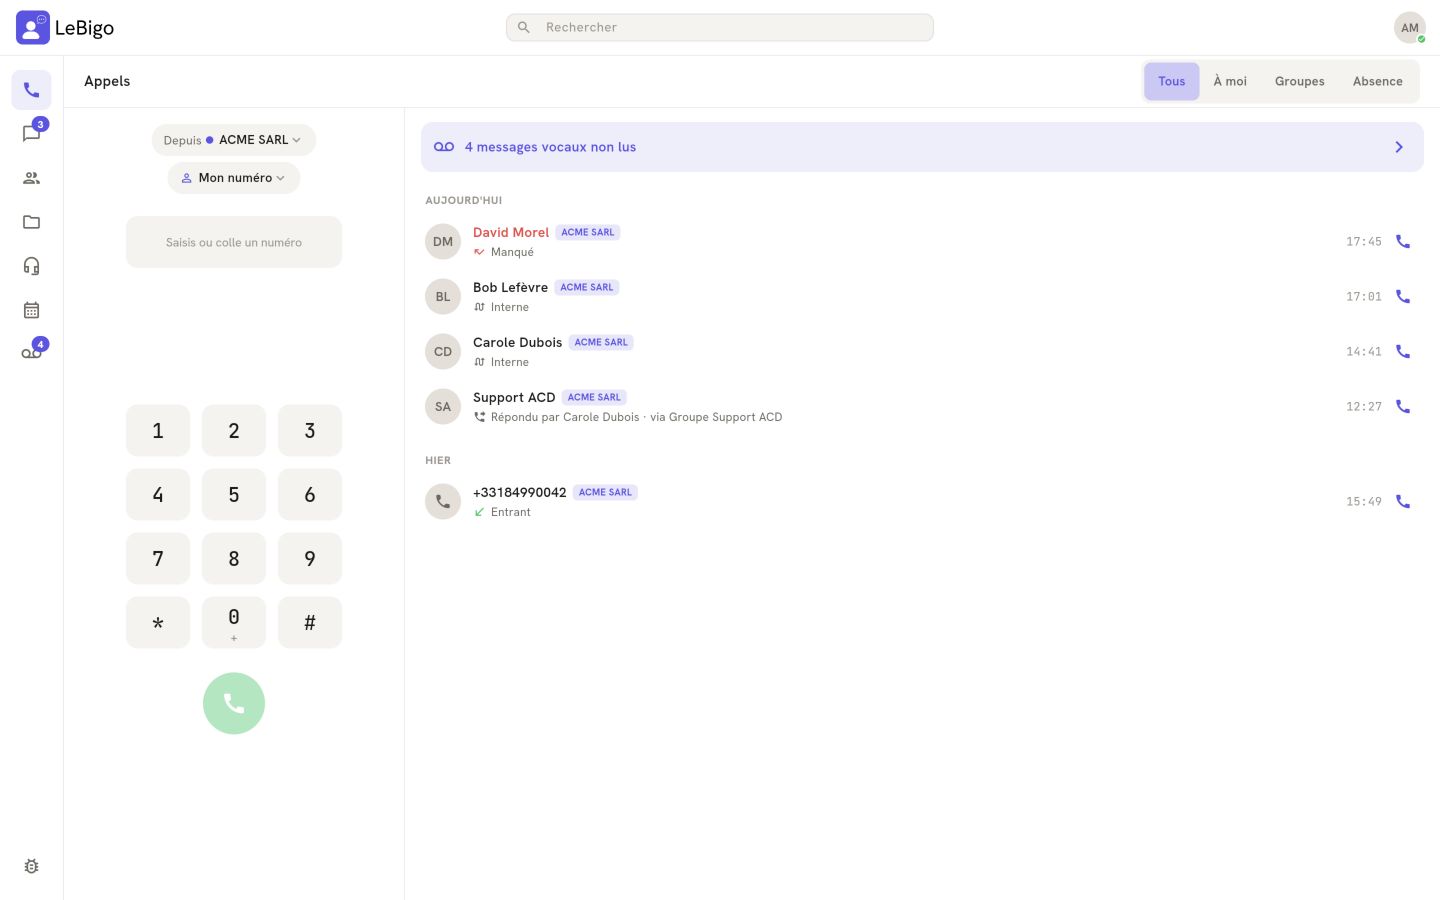1440x900 pixels.
Task: Dial digit 4 on keypad
Action: [158, 495]
